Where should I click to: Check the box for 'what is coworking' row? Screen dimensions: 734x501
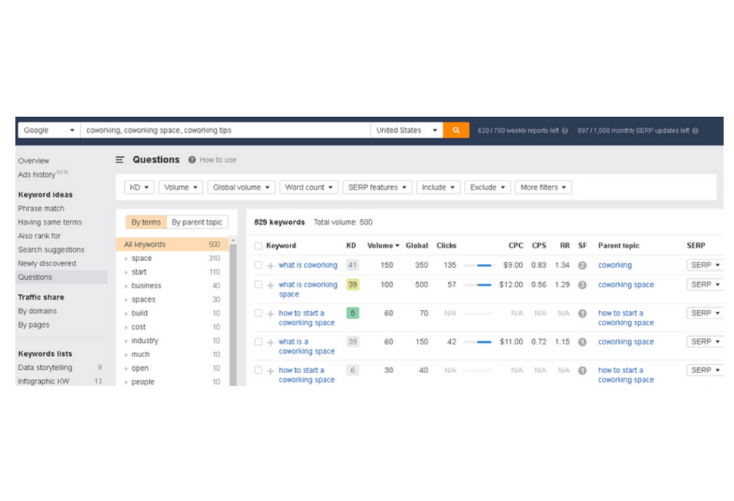pos(258,265)
